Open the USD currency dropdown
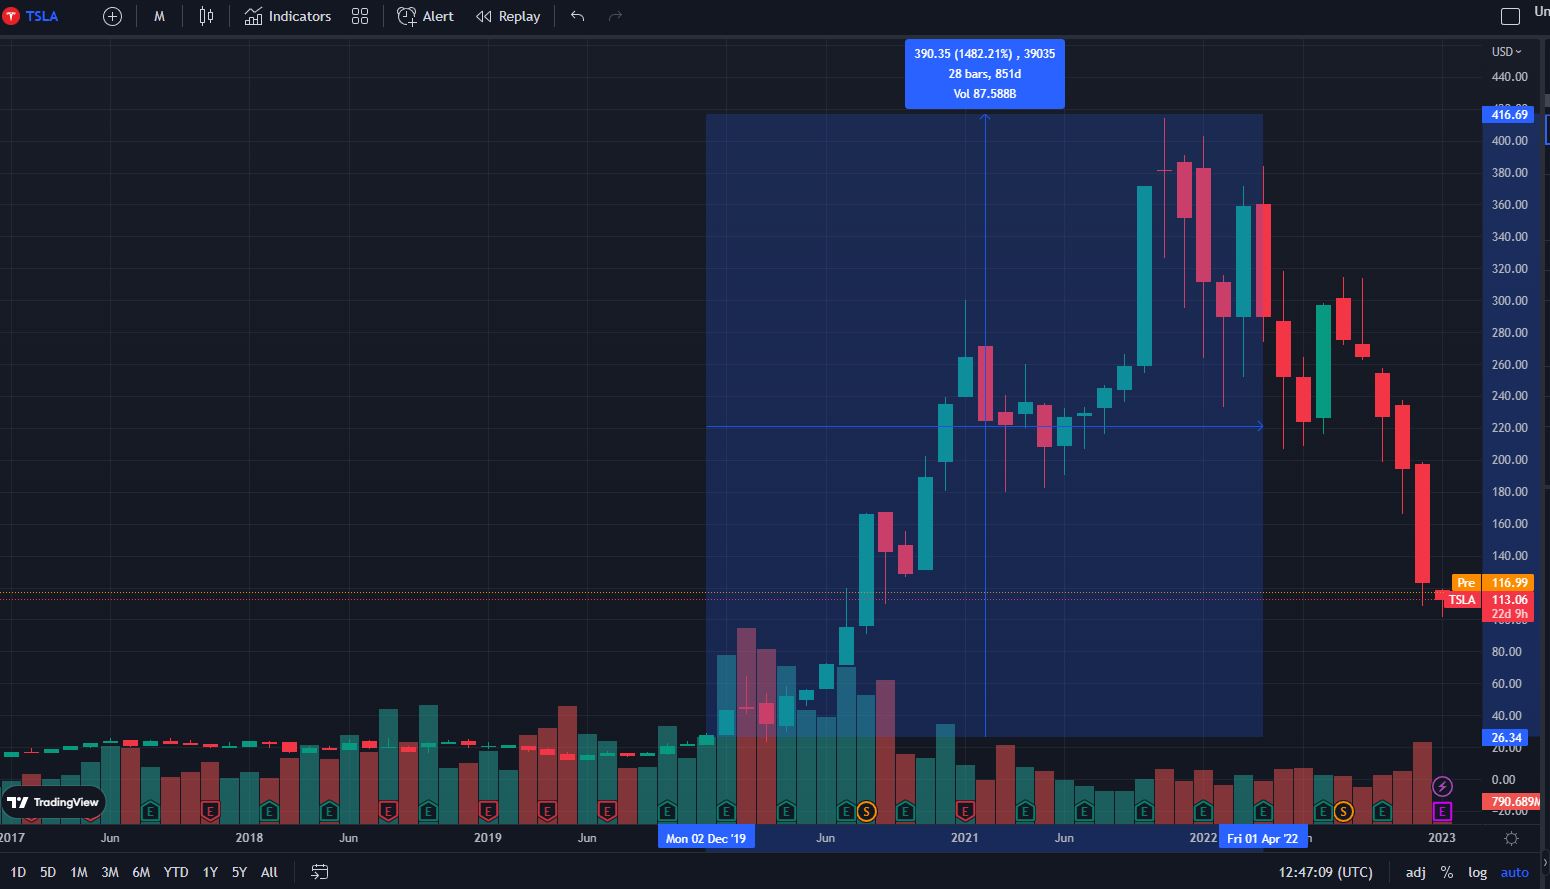 (1506, 51)
